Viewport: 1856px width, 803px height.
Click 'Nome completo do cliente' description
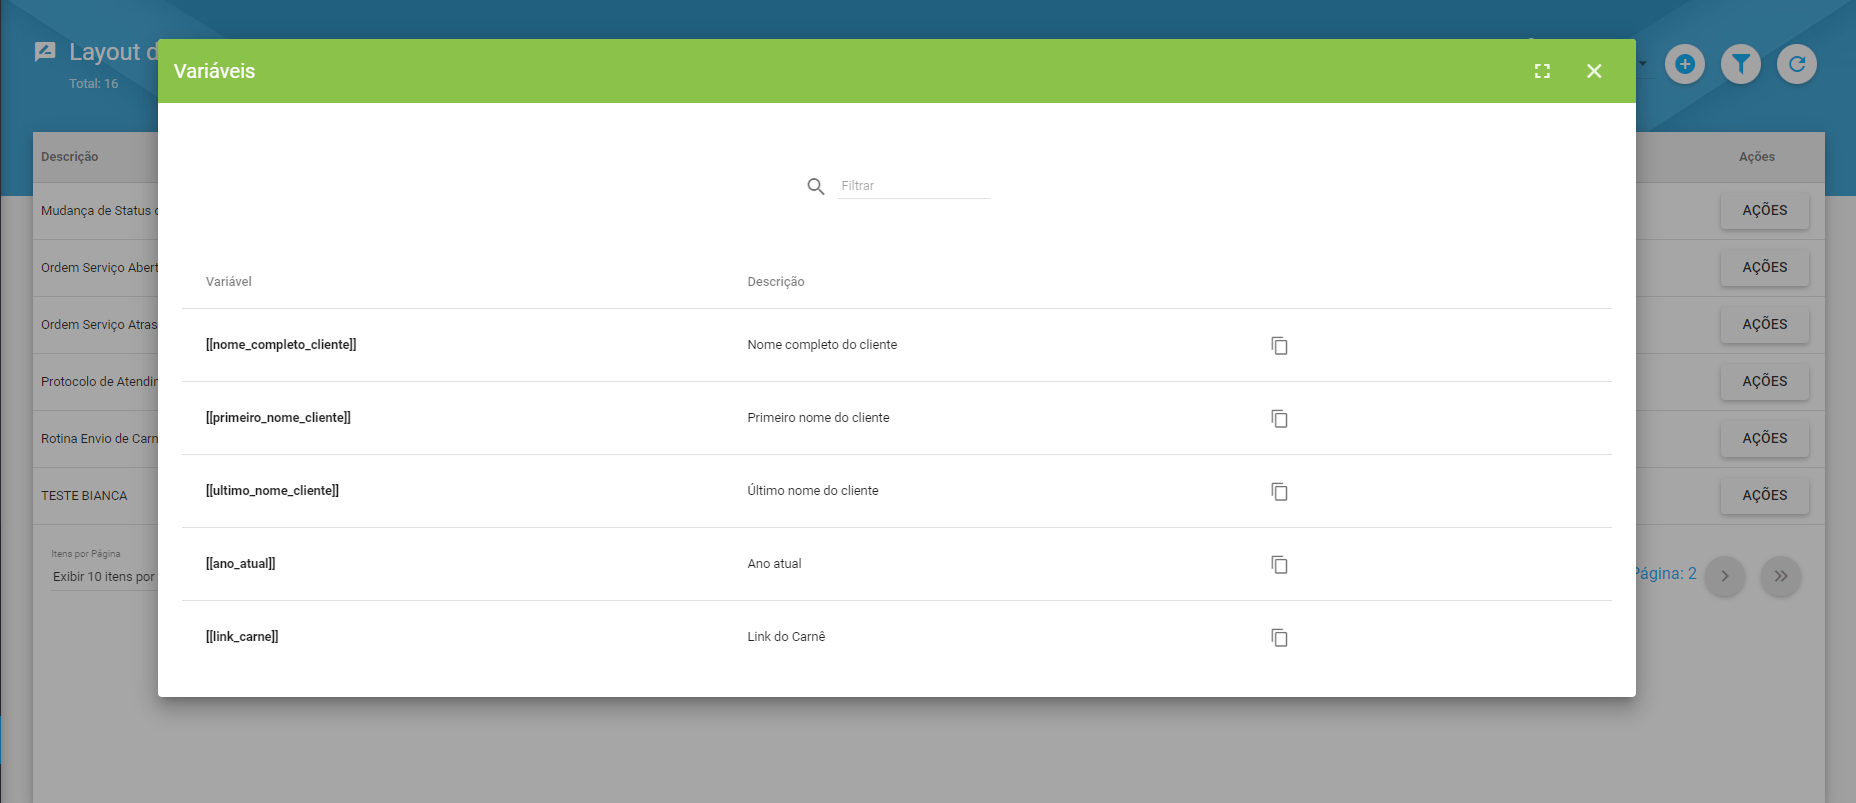coord(822,345)
